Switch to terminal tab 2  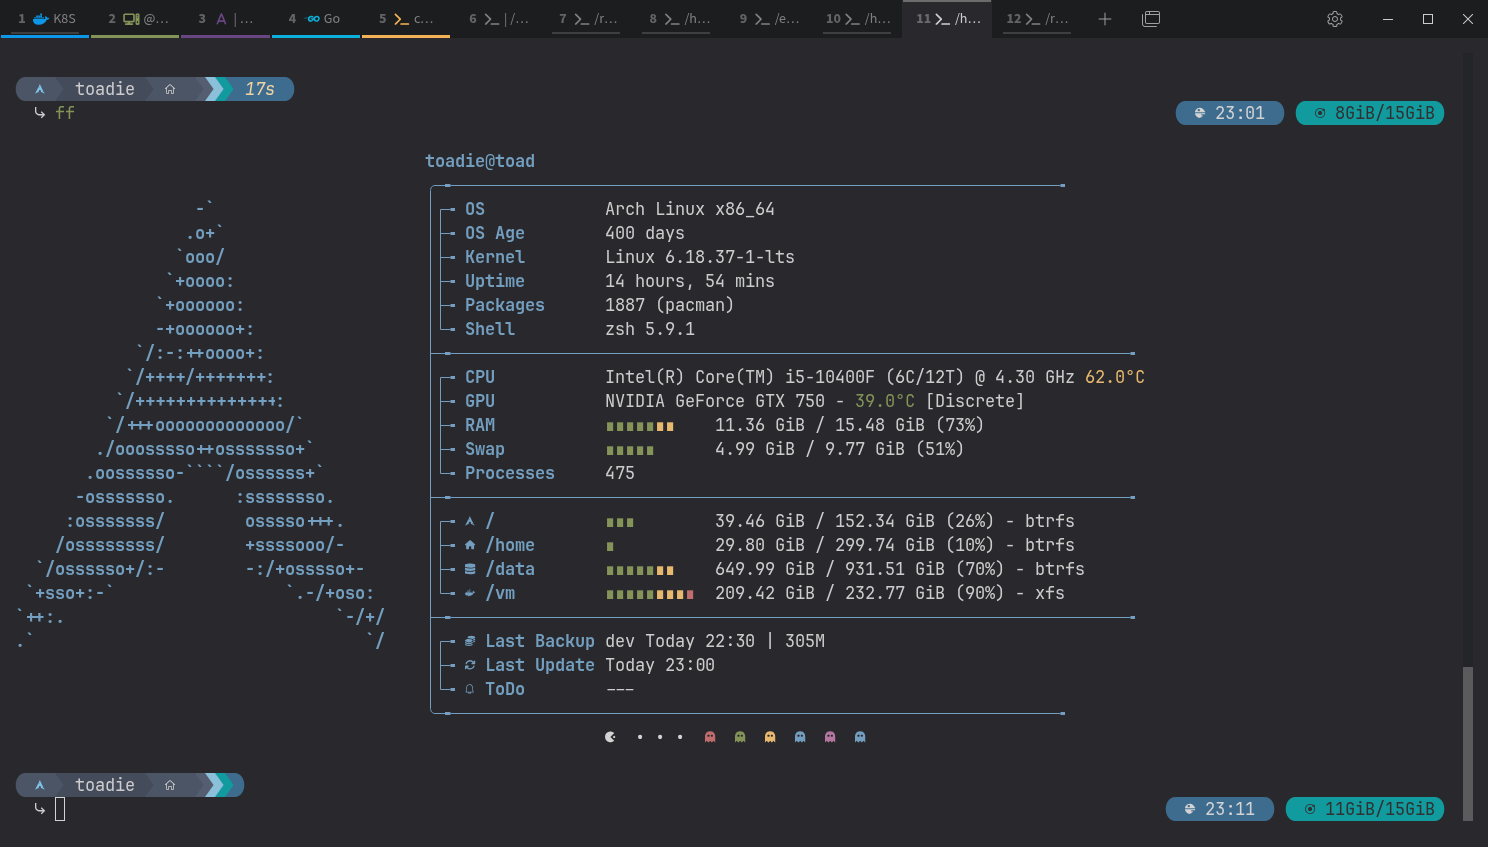pos(136,19)
